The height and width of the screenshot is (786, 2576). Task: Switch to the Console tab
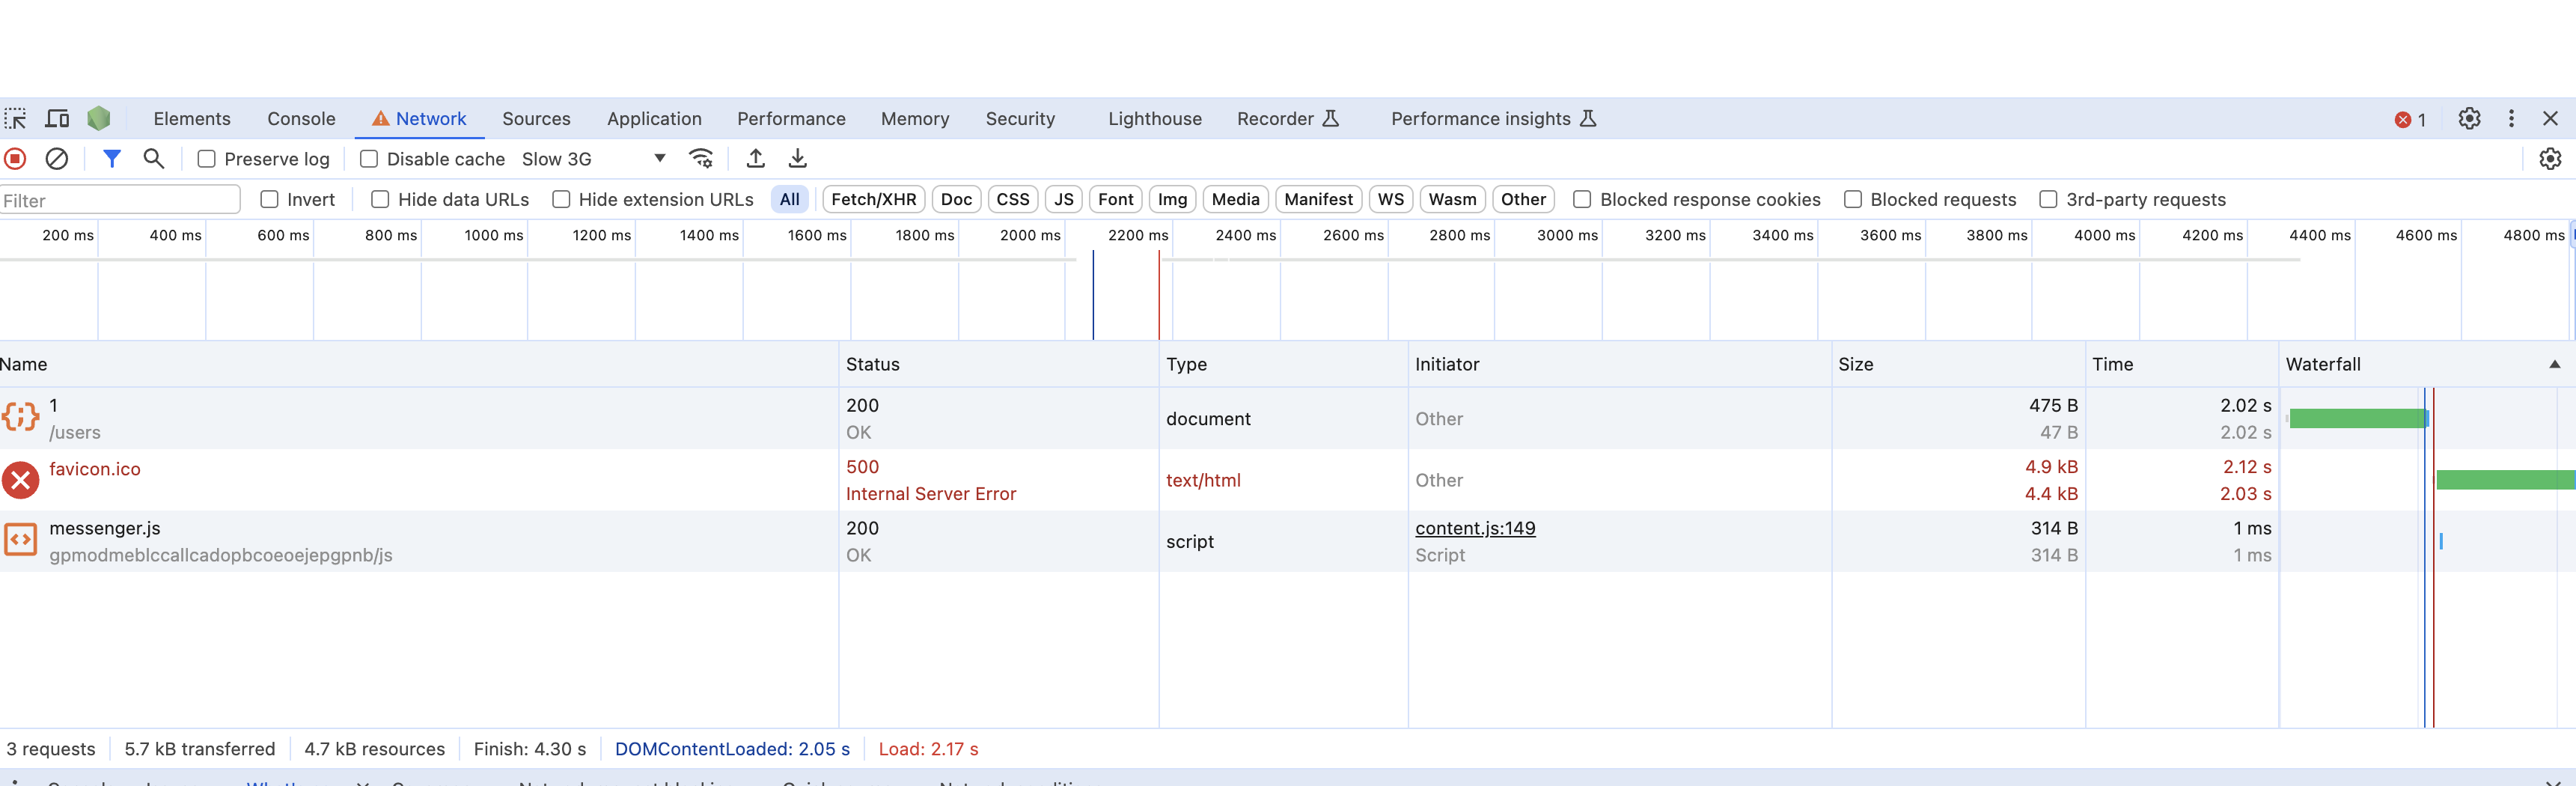coord(300,118)
